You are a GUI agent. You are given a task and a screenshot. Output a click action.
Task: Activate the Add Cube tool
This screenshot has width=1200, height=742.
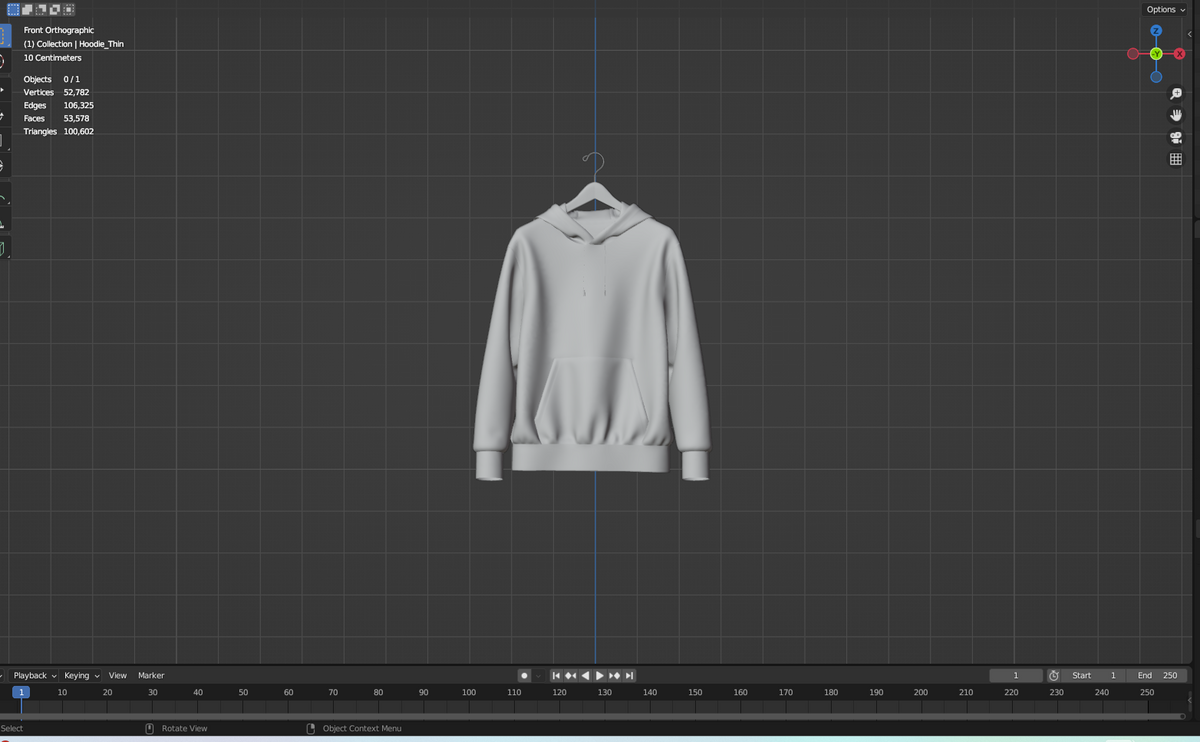(x=4, y=248)
